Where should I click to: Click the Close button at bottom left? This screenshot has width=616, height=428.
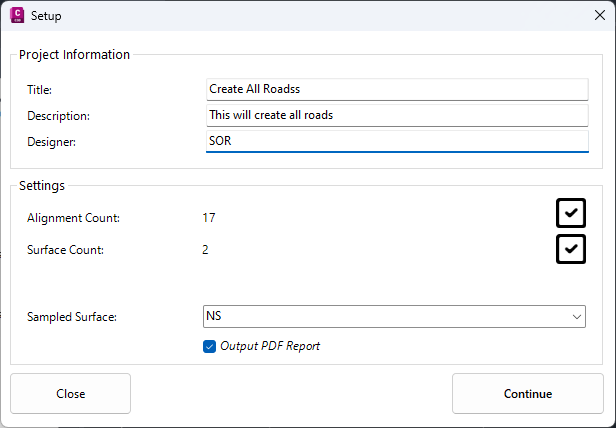click(x=70, y=393)
